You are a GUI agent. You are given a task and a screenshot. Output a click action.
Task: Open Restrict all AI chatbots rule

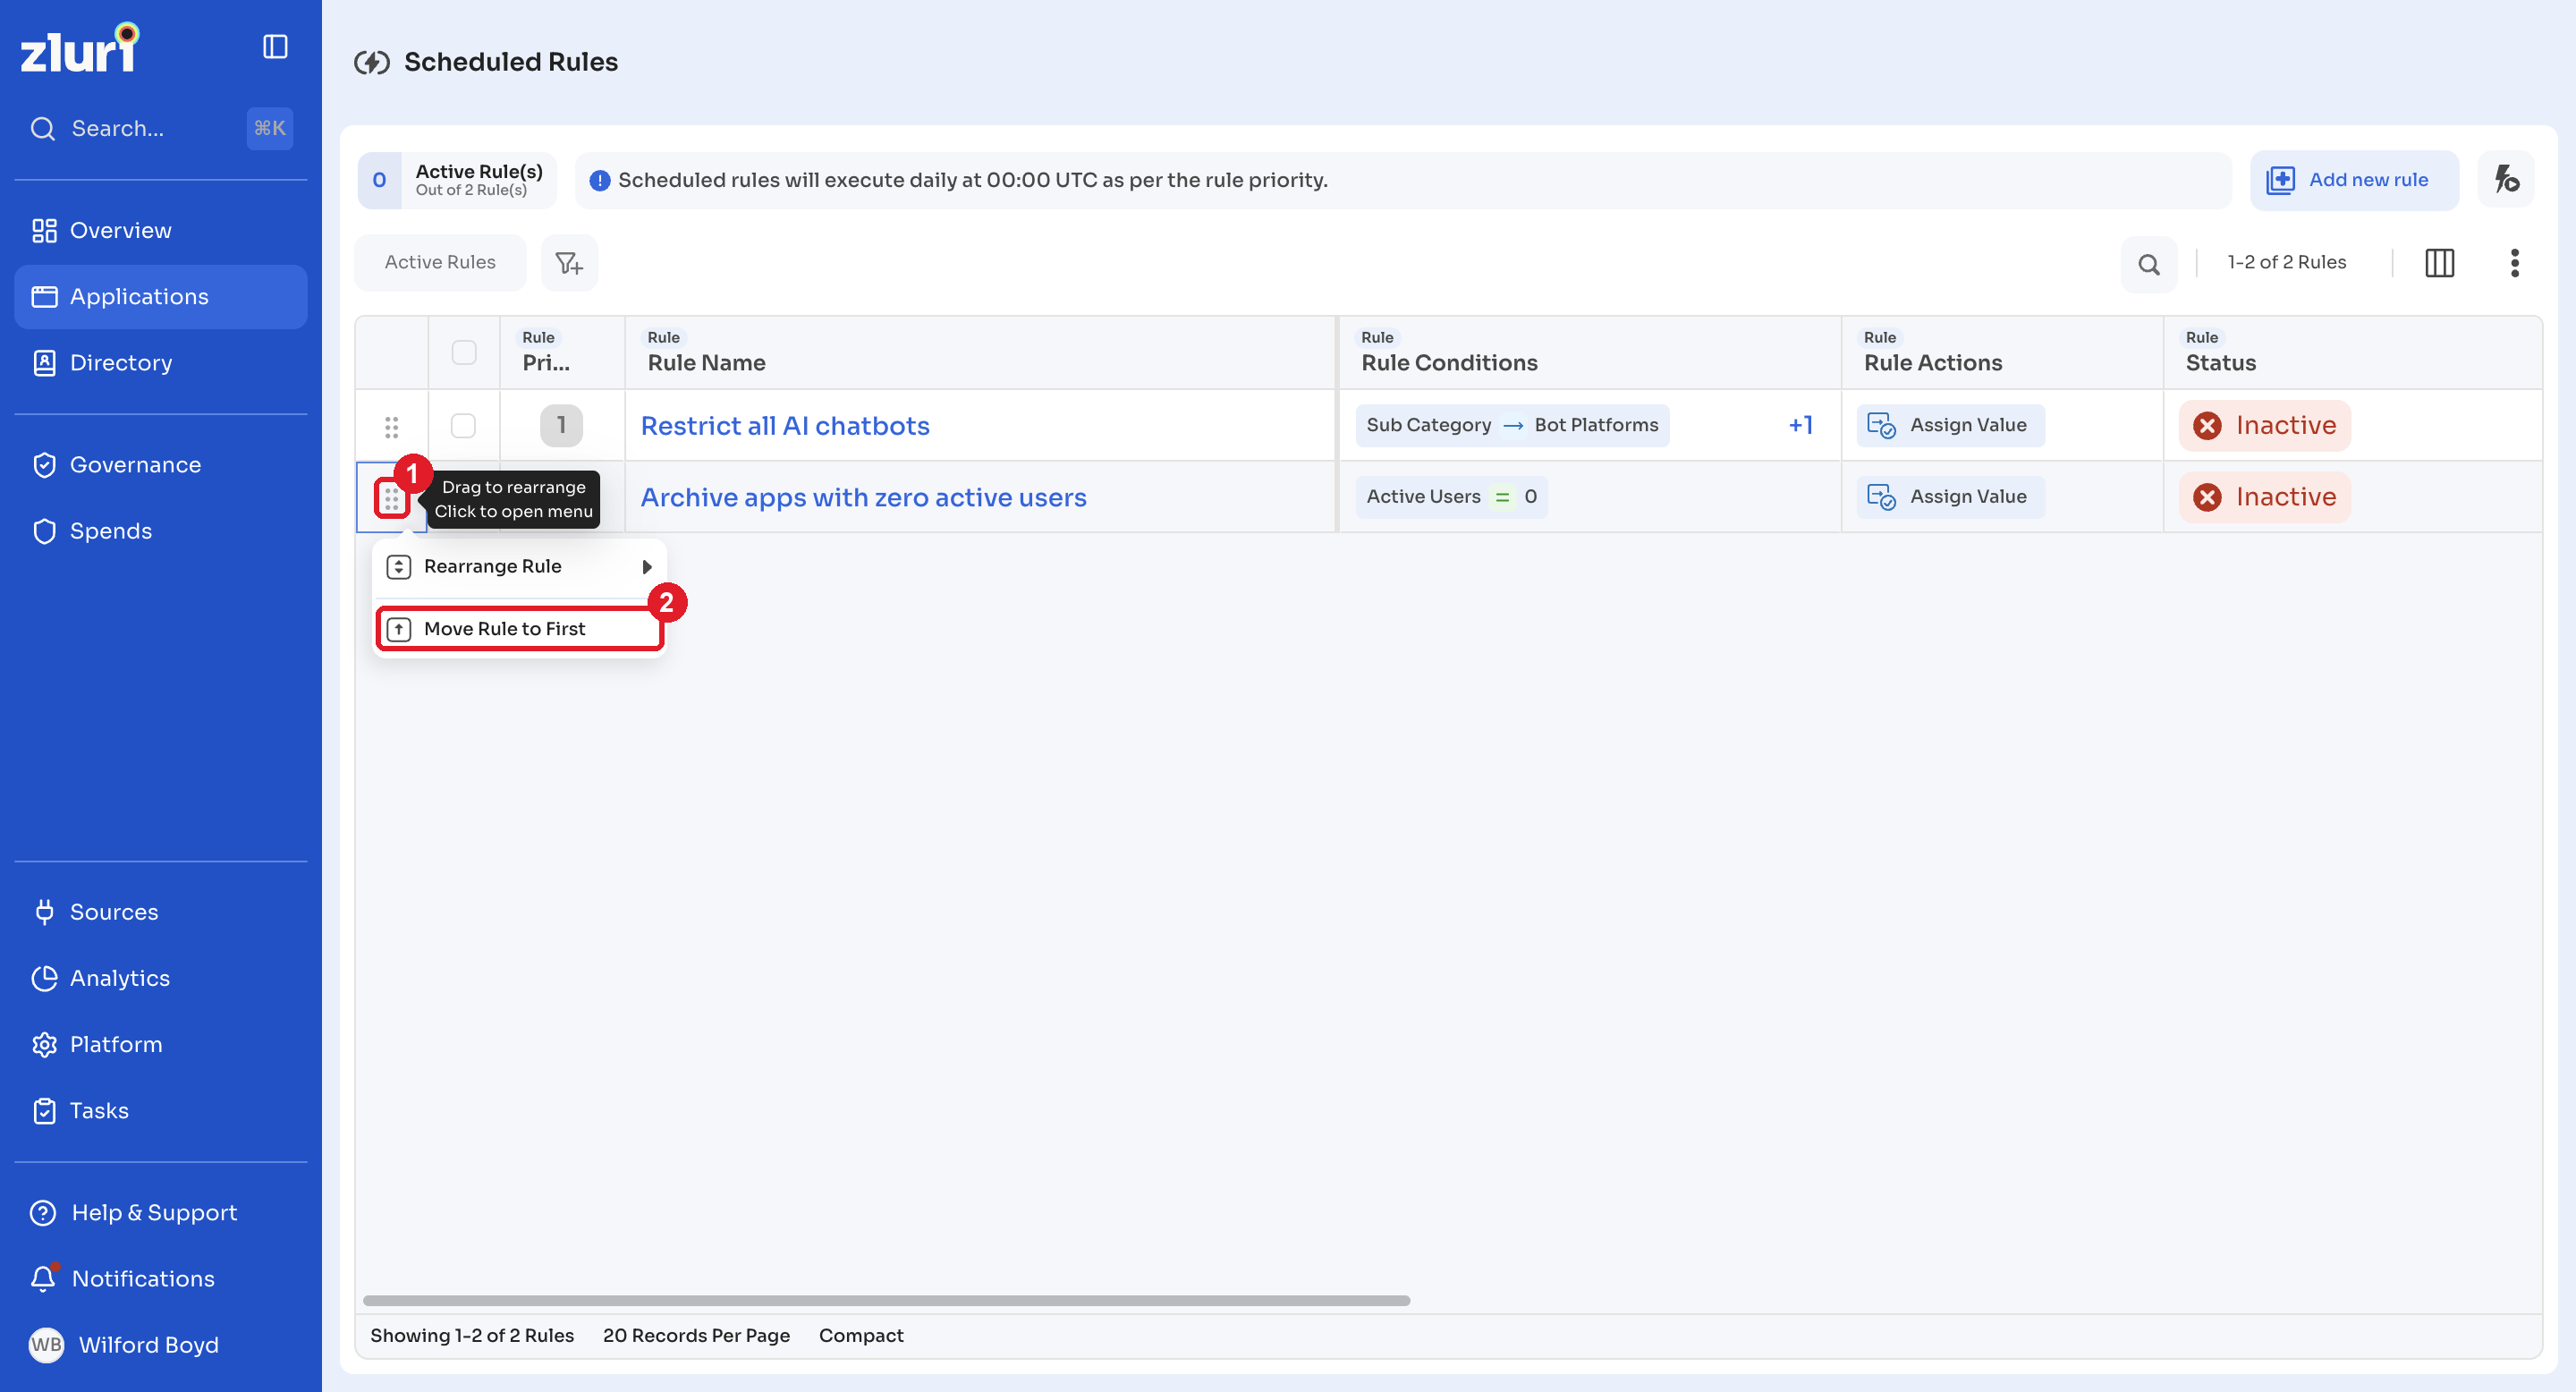coord(785,426)
